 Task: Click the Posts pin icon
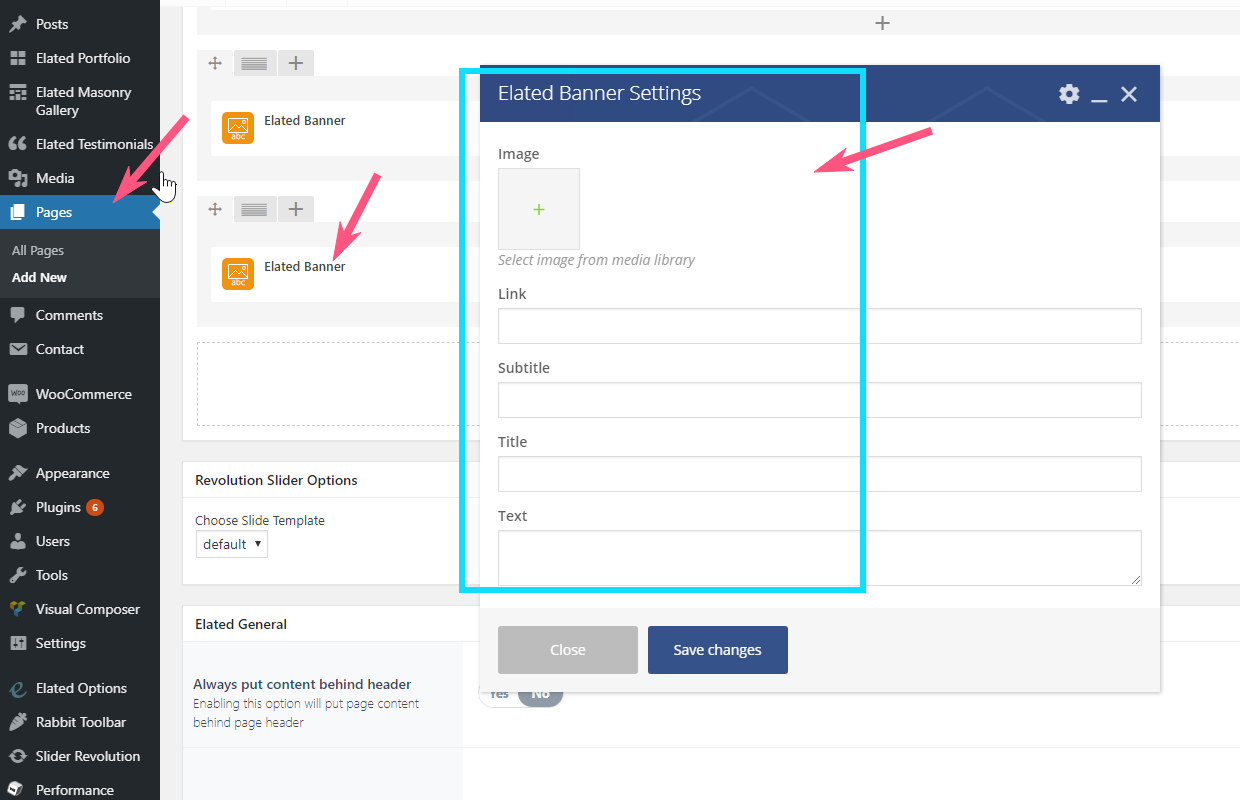(18, 24)
